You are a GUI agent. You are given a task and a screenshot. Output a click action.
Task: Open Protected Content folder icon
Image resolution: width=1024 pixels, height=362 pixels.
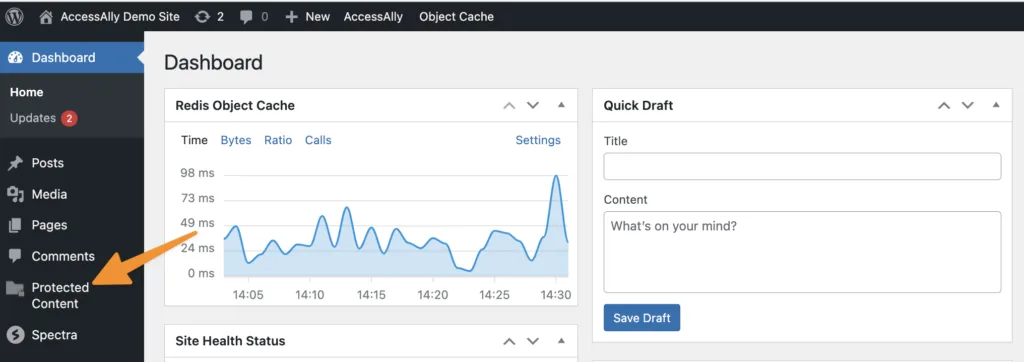click(15, 288)
